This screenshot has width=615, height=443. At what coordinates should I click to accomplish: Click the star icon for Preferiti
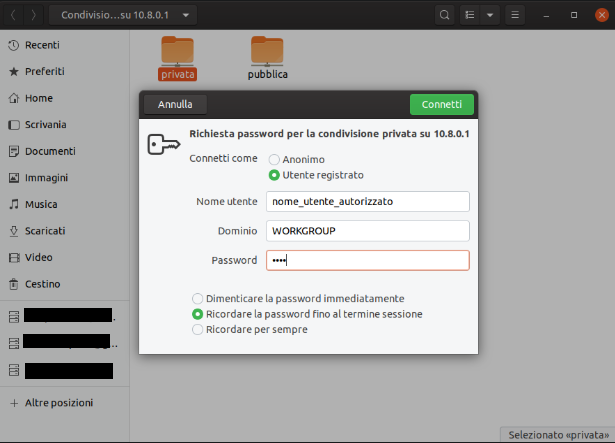tap(14, 71)
